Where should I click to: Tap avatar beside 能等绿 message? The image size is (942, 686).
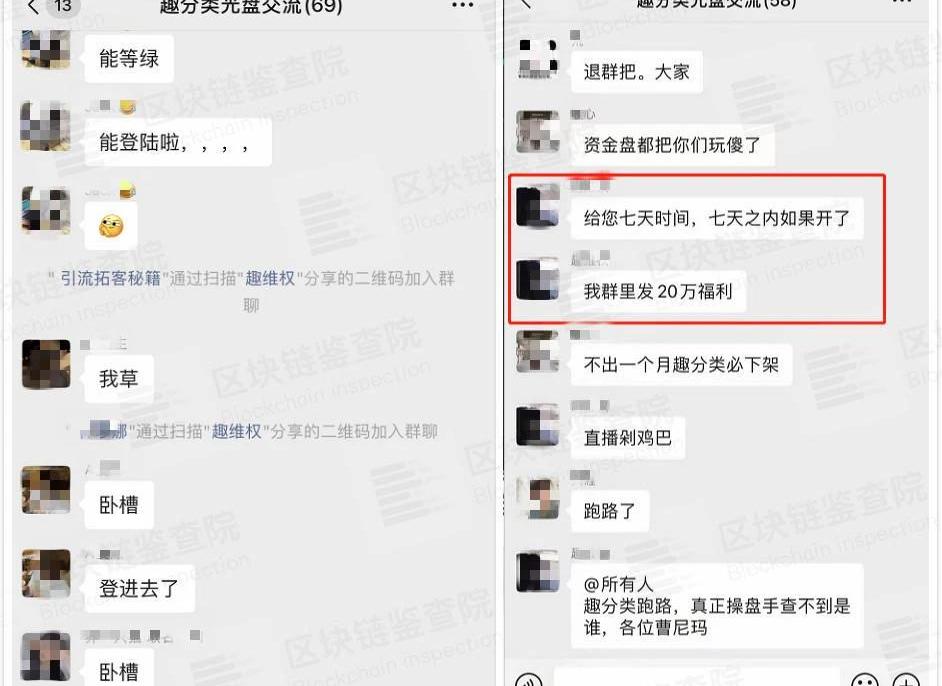pos(46,48)
